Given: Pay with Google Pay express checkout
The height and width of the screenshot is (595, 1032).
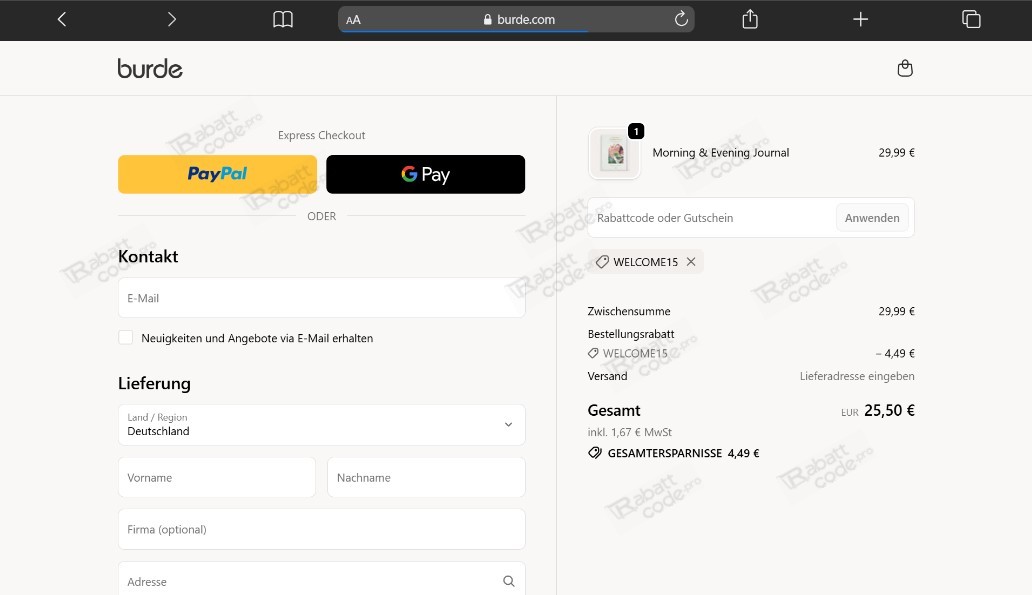Looking at the screenshot, I should pos(426,174).
